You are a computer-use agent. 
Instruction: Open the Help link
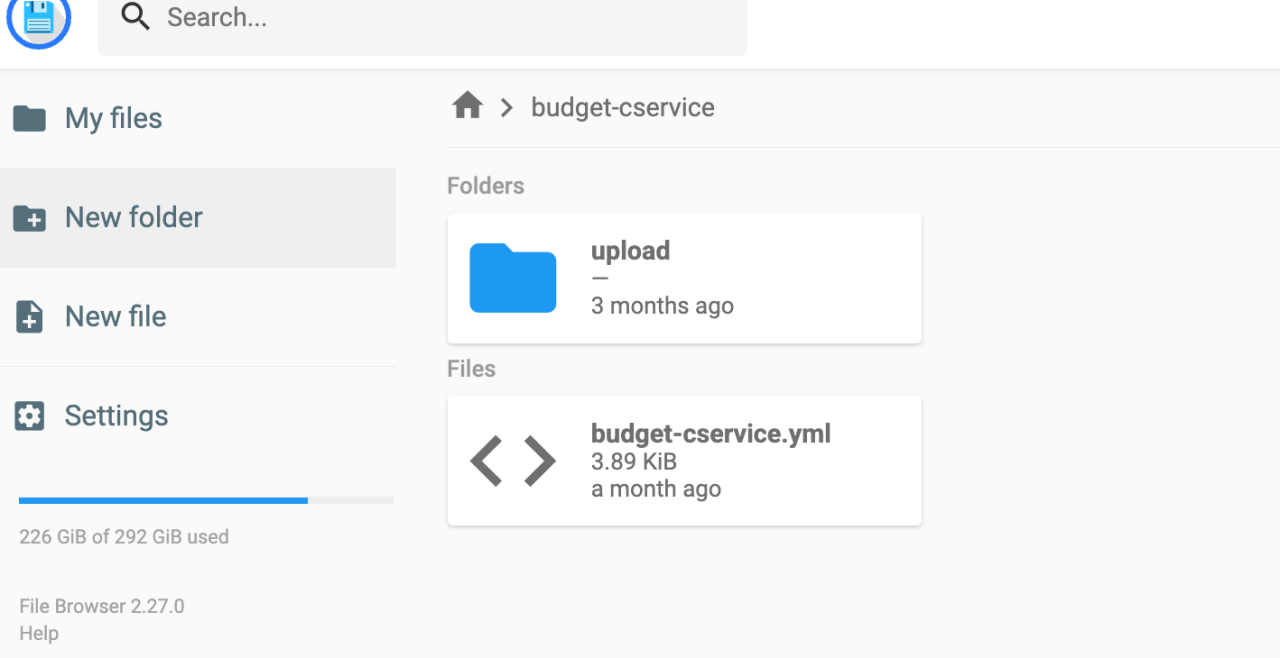pos(39,633)
